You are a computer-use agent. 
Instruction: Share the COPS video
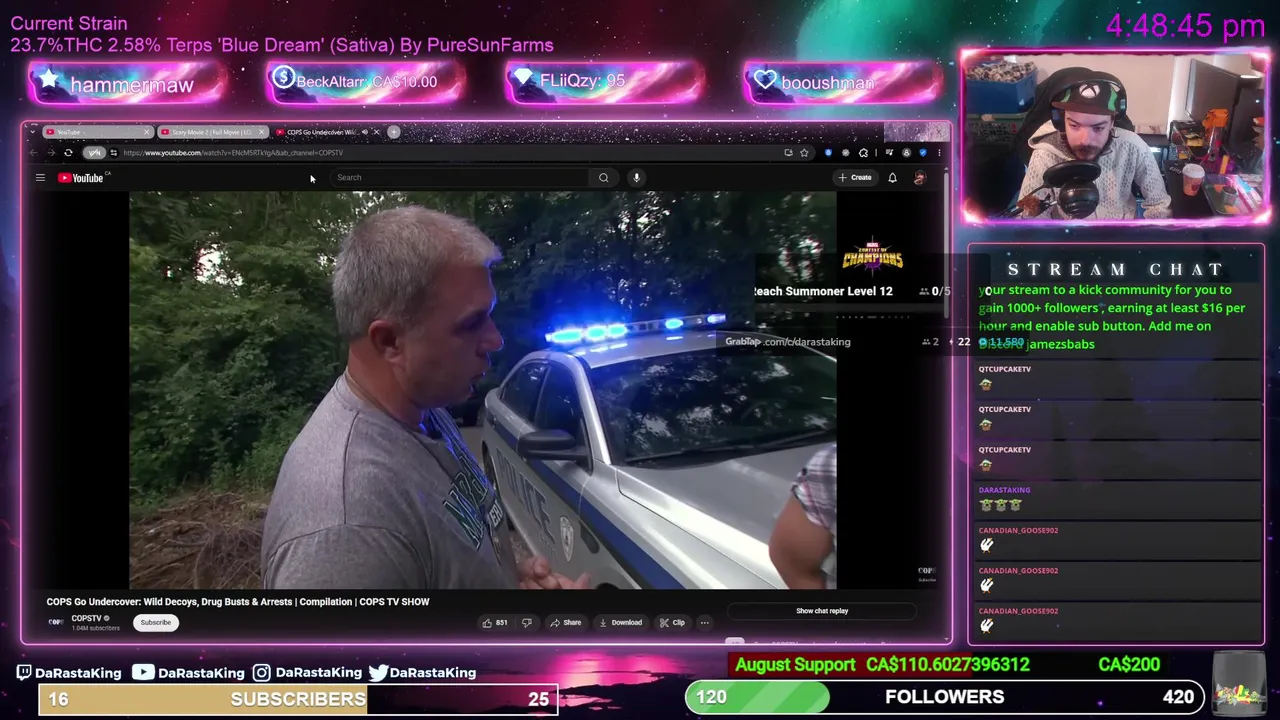point(565,622)
